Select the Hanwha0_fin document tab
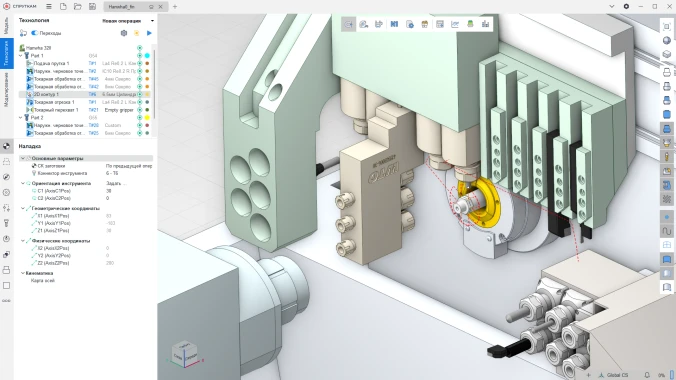 click(135, 7)
